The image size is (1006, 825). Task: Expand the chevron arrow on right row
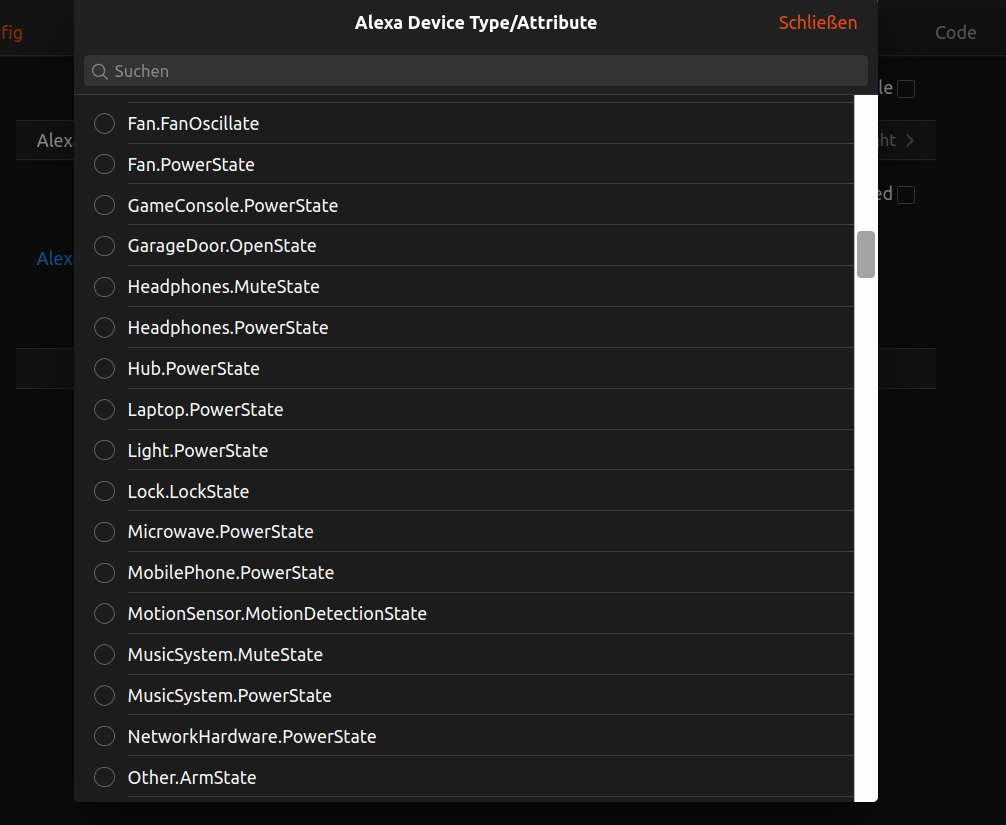(x=910, y=141)
